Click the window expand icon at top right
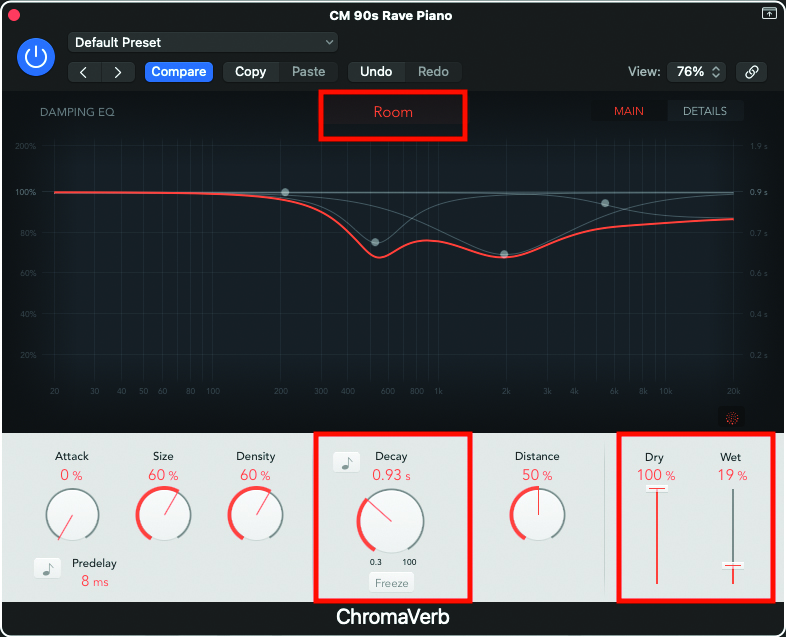The image size is (786, 637). [x=769, y=14]
